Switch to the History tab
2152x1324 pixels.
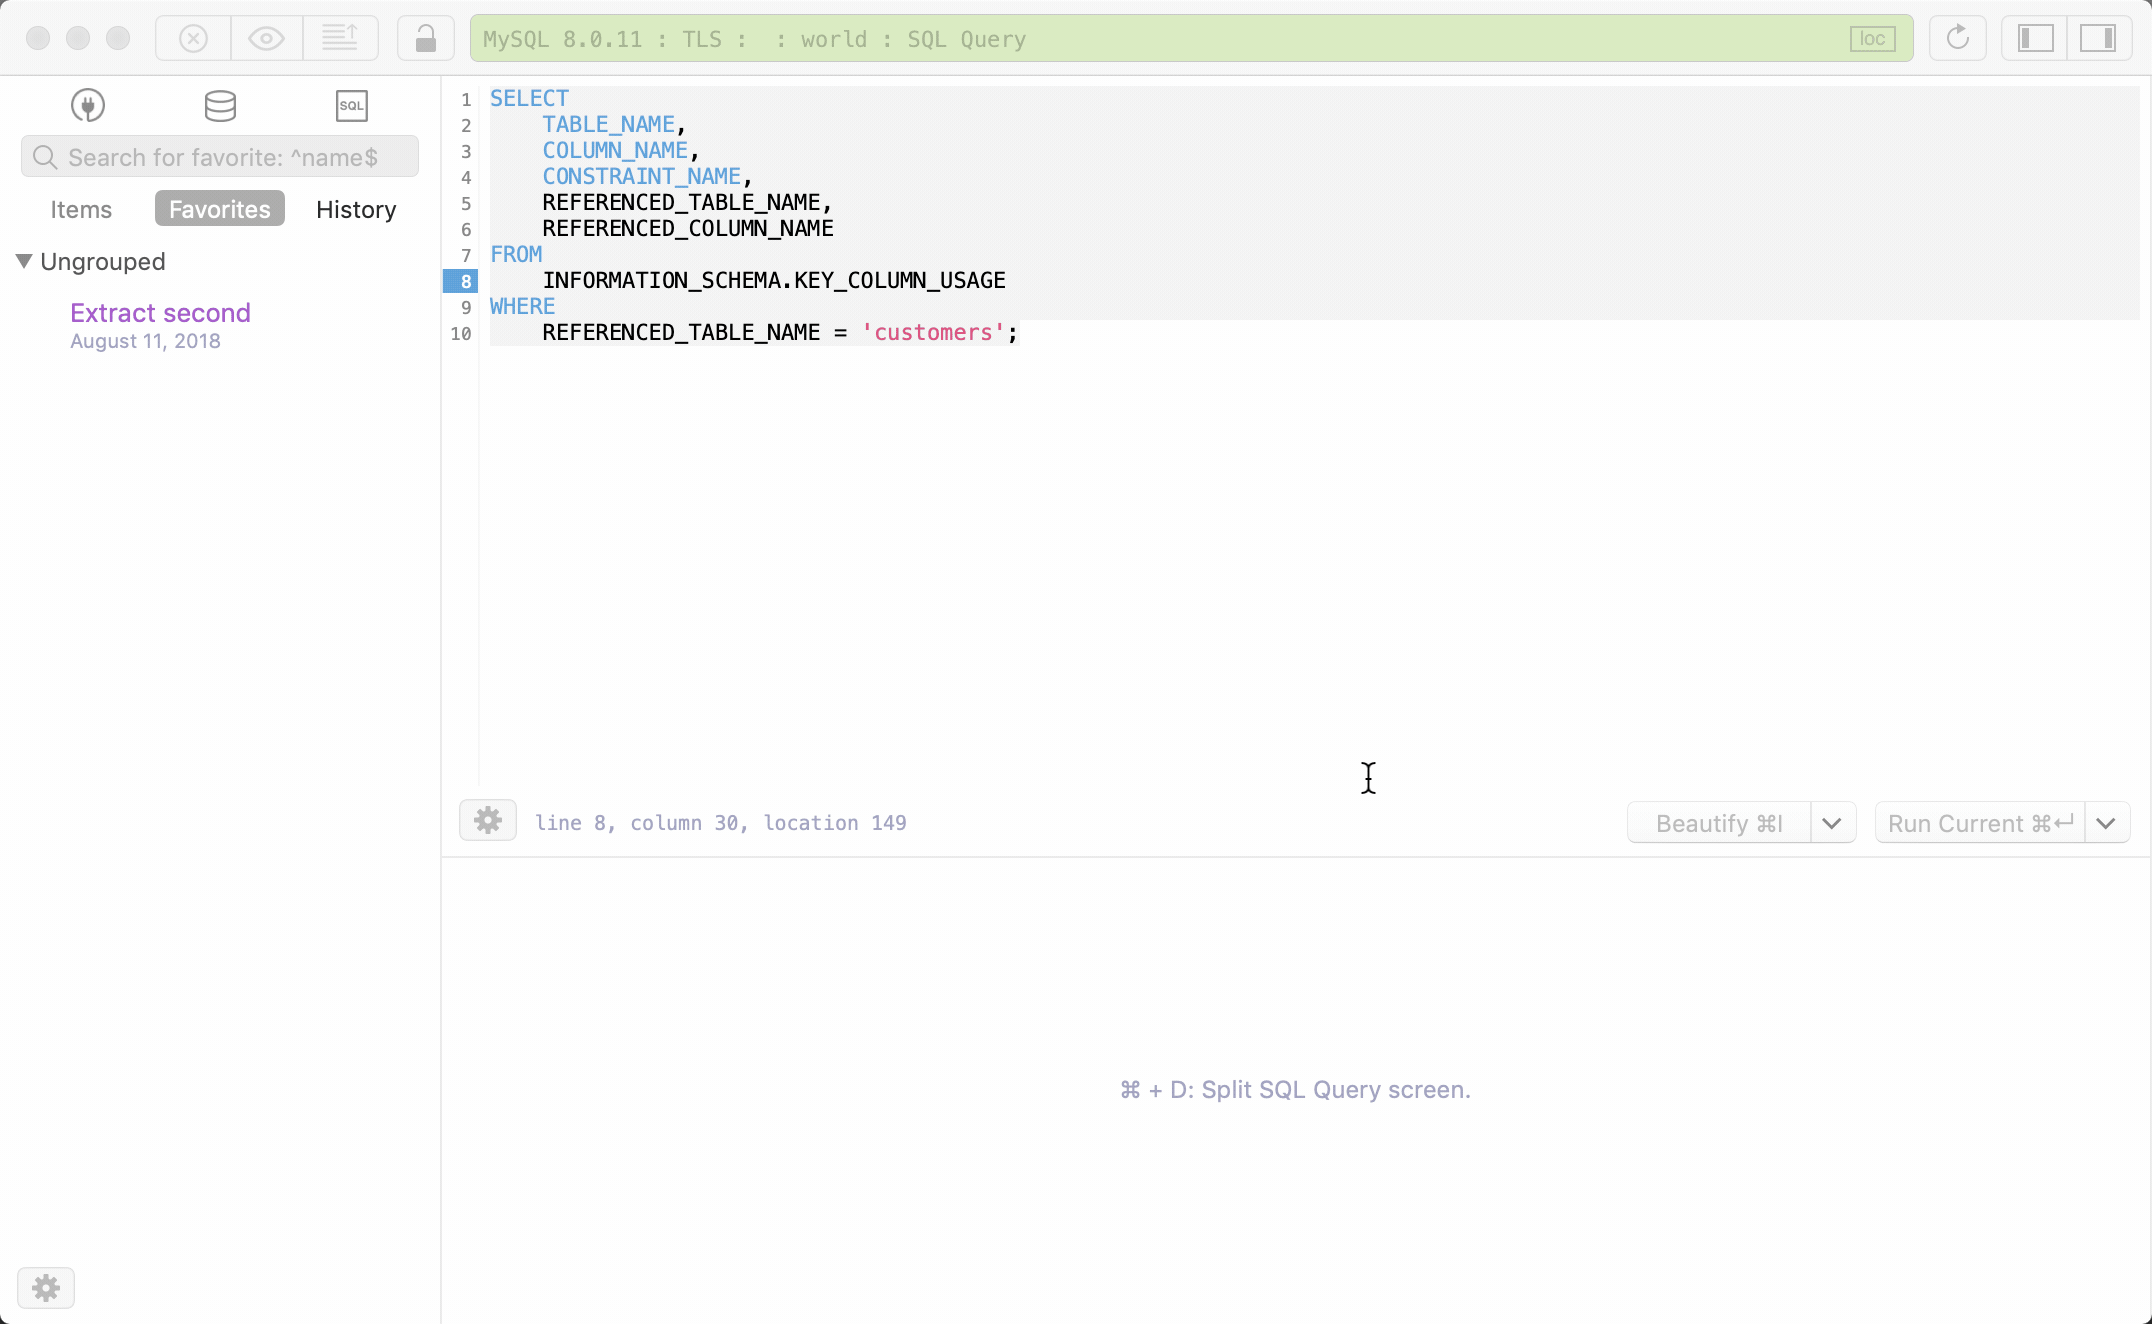355,209
